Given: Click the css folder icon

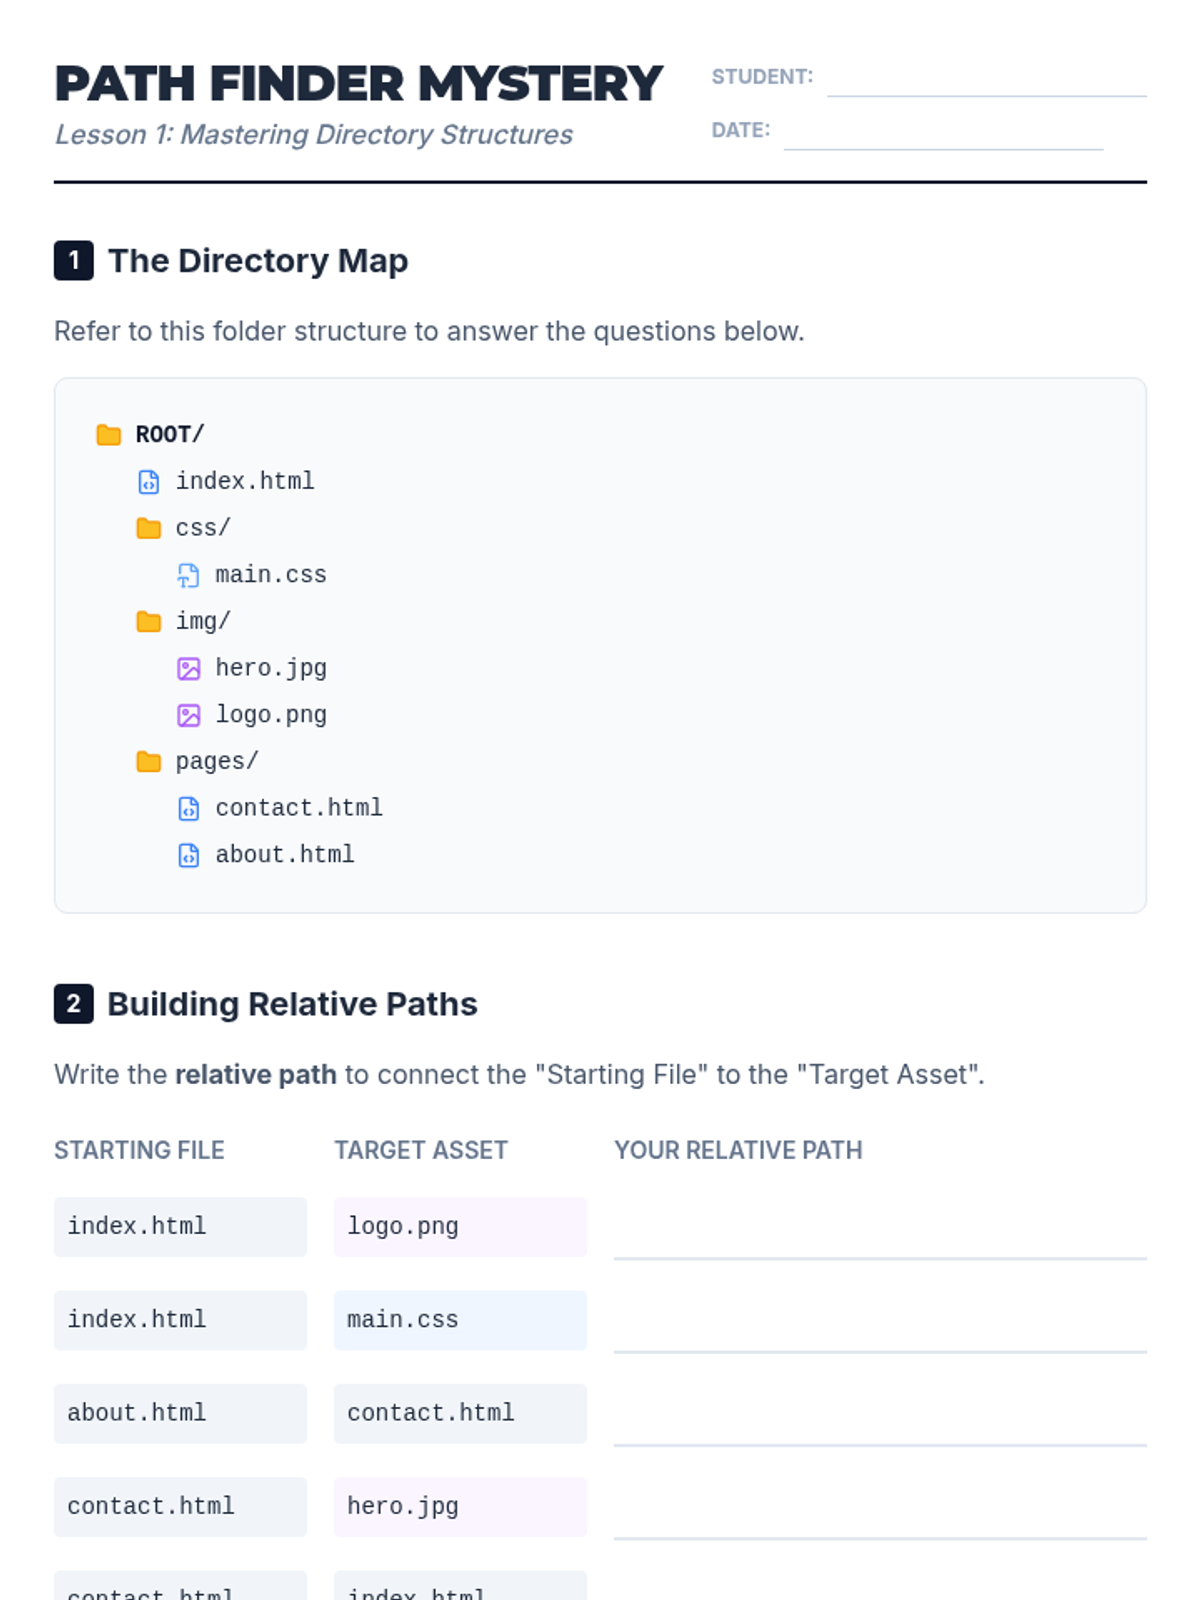Looking at the screenshot, I should click(148, 528).
